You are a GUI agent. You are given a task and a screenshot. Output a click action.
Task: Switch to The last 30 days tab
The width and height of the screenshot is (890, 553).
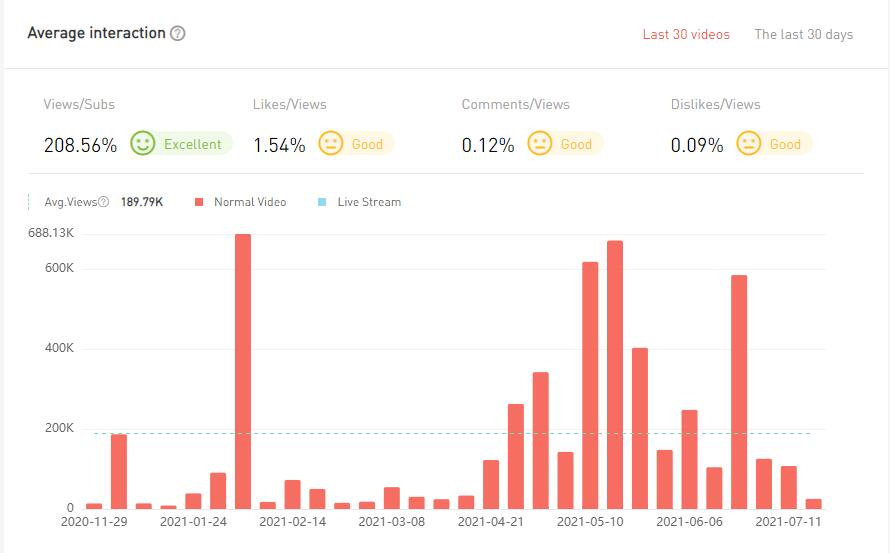click(x=803, y=34)
